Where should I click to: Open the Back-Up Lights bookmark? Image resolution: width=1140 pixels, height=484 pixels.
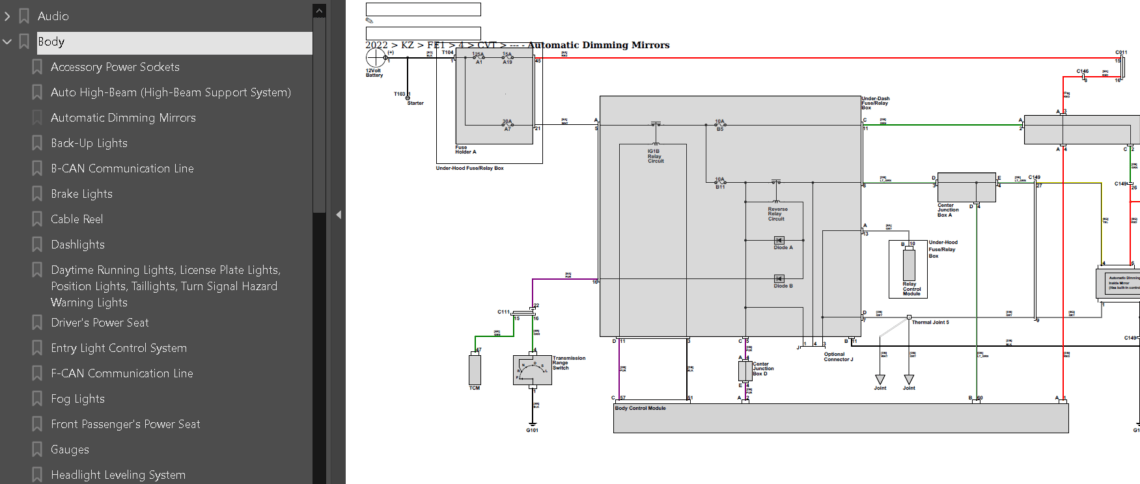pos(89,143)
